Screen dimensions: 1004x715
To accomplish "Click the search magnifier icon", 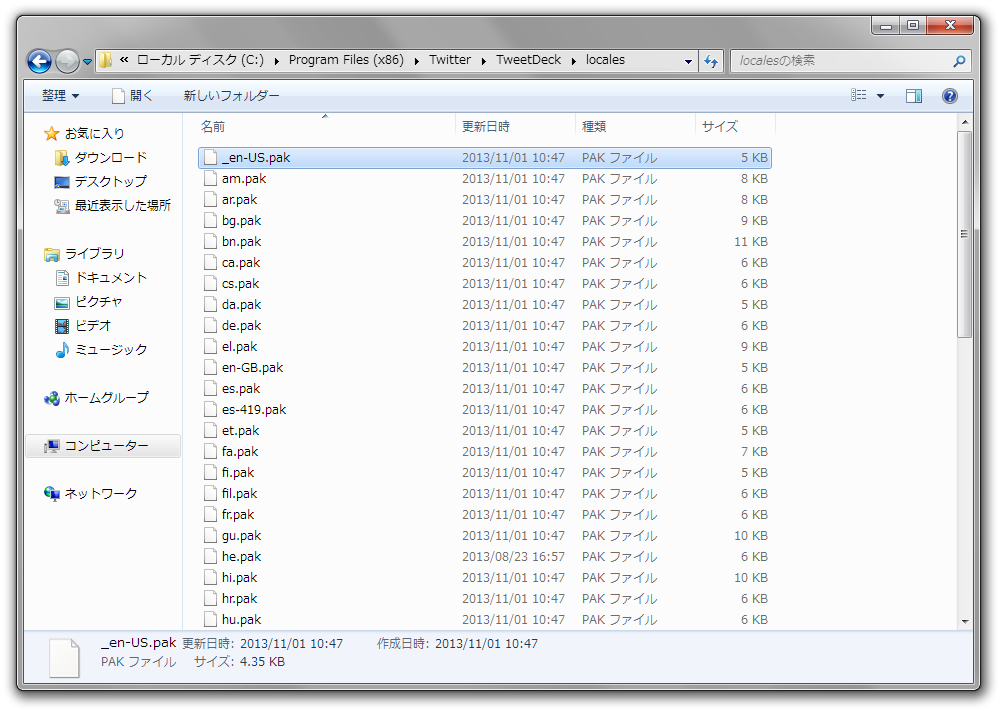I will [959, 61].
